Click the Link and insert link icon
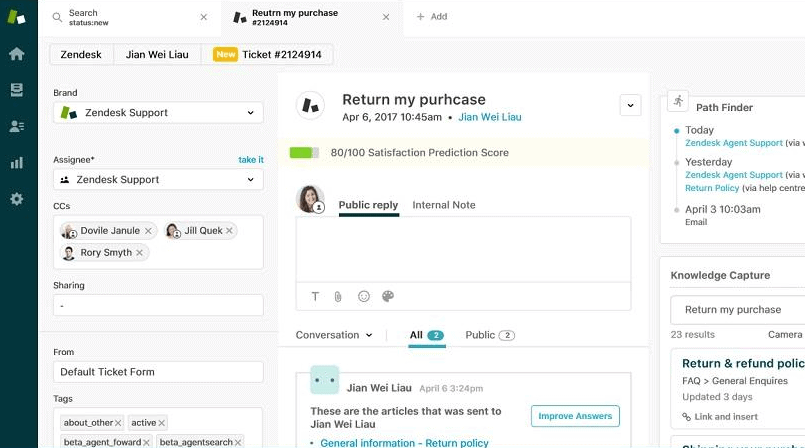This screenshot has width=805, height=448. click(x=686, y=417)
